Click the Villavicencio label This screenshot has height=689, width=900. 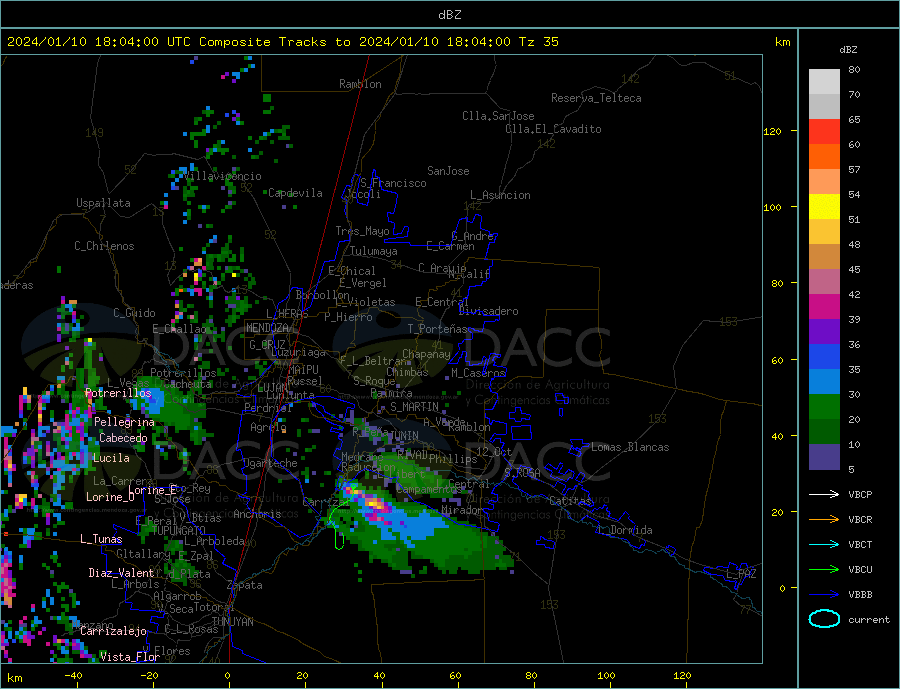tap(224, 176)
